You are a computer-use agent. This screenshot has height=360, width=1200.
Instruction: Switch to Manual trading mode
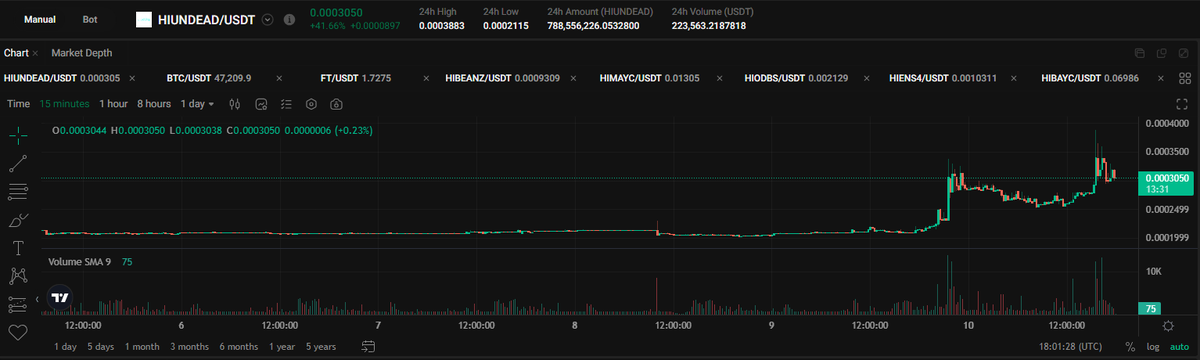pos(39,20)
